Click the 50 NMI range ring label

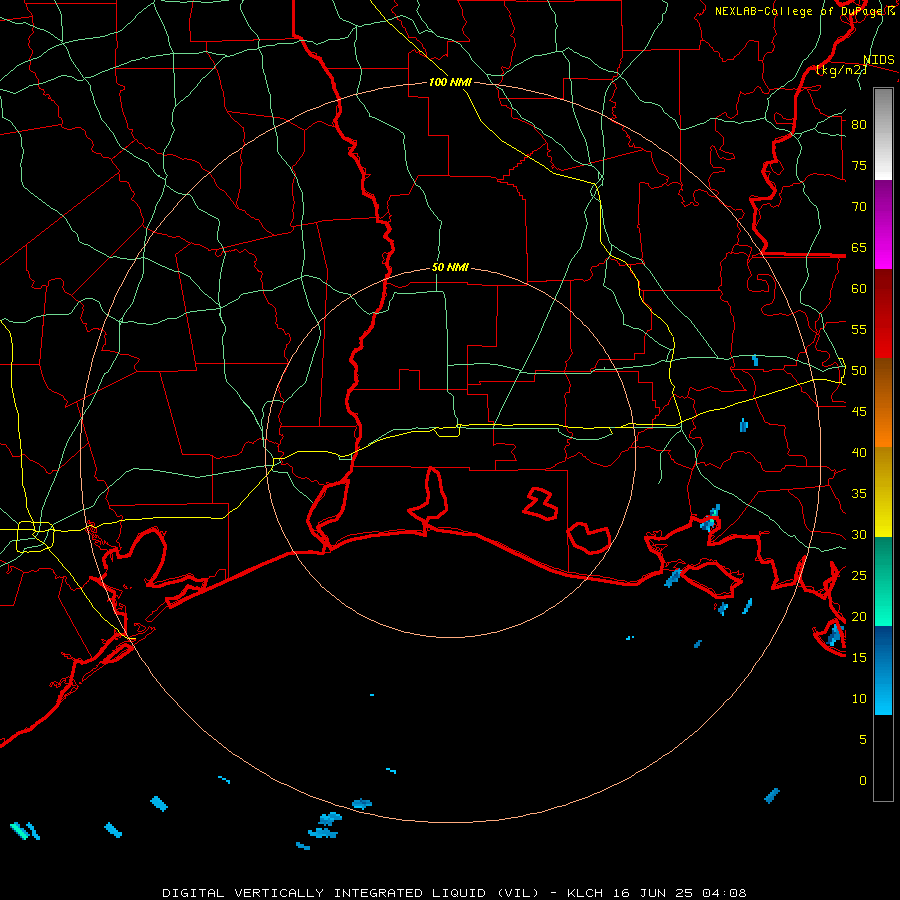tap(450, 267)
